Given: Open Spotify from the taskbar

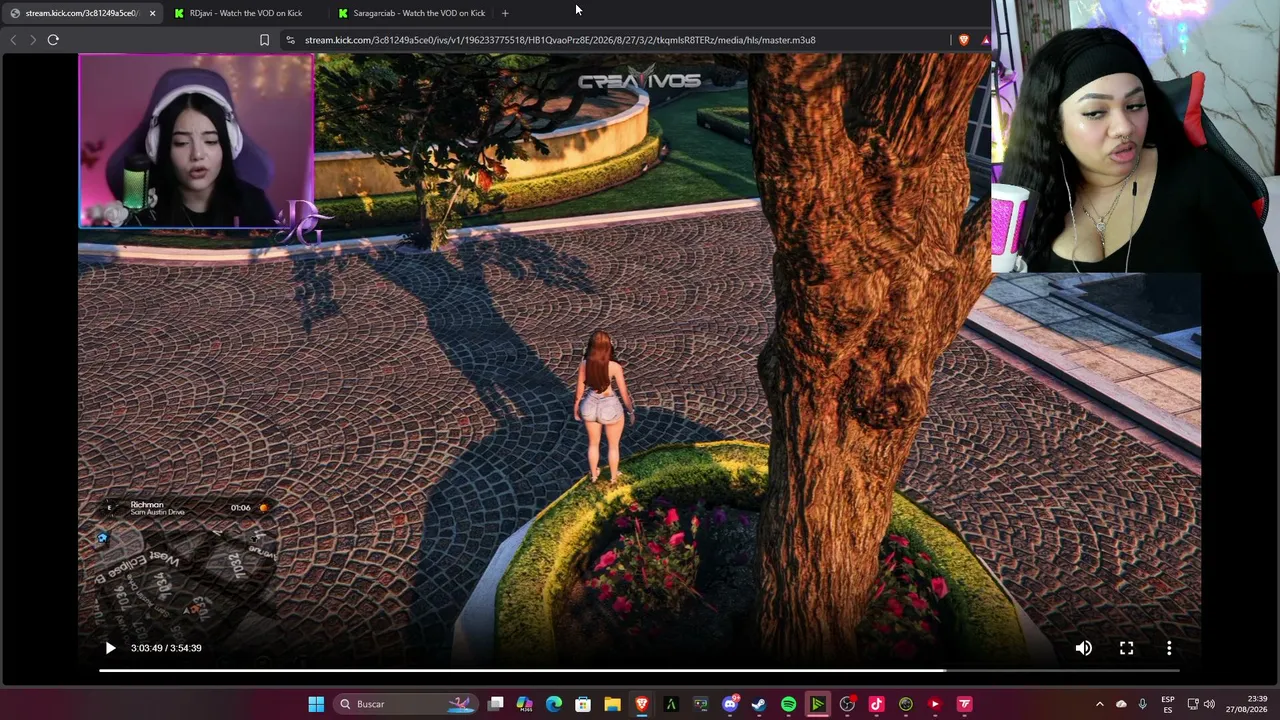Looking at the screenshot, I should point(788,704).
